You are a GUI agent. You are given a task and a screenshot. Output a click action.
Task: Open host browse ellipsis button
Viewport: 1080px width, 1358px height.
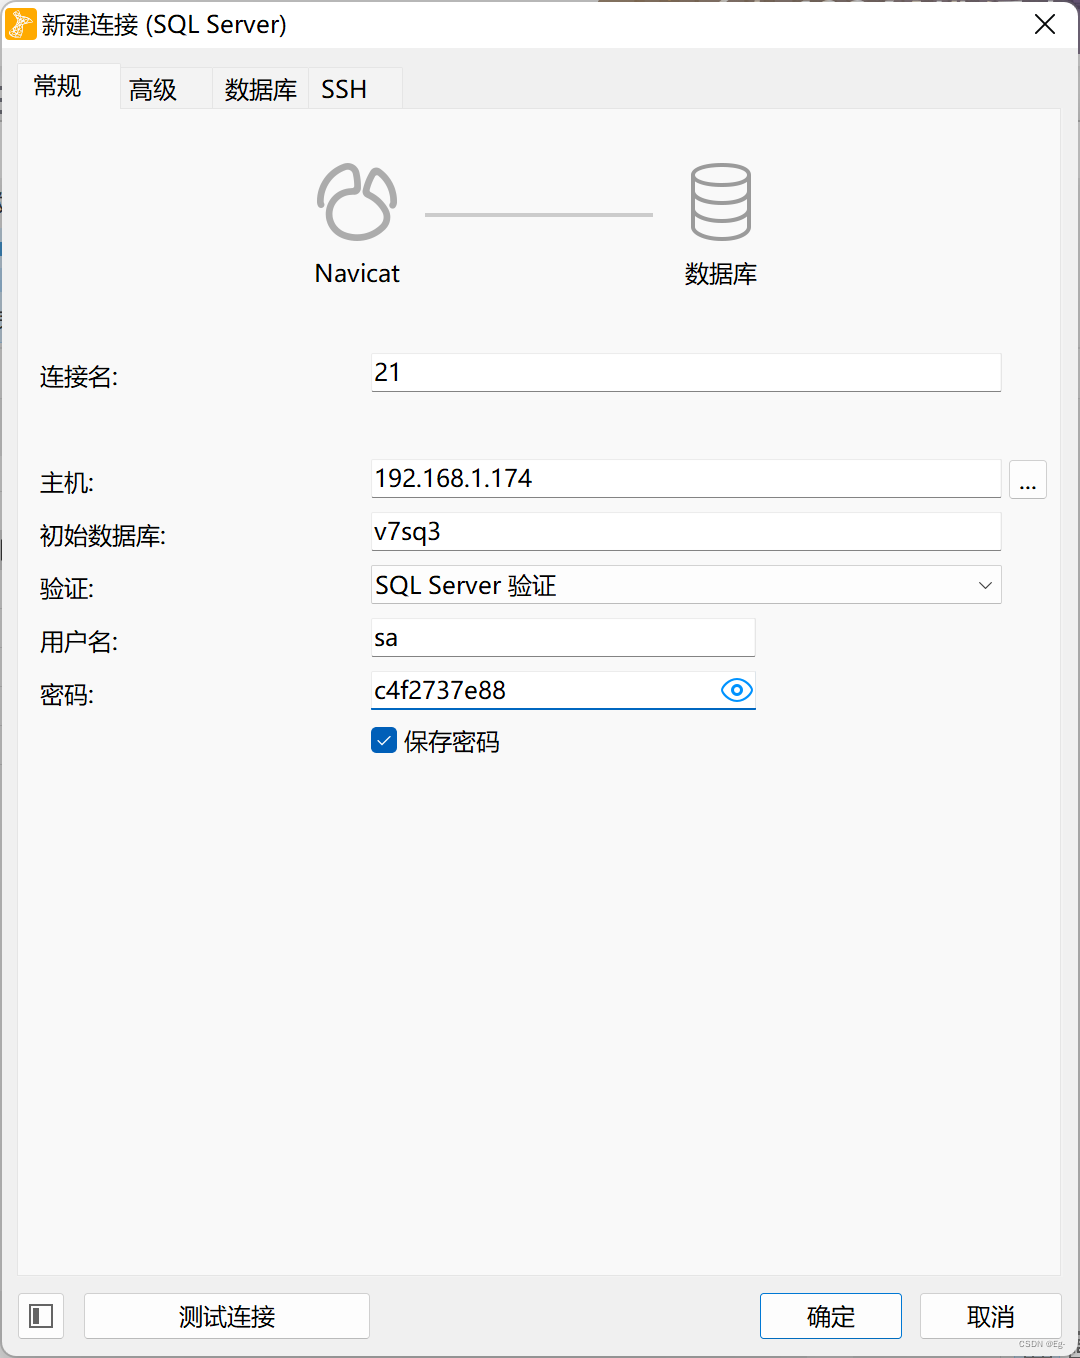[1028, 480]
